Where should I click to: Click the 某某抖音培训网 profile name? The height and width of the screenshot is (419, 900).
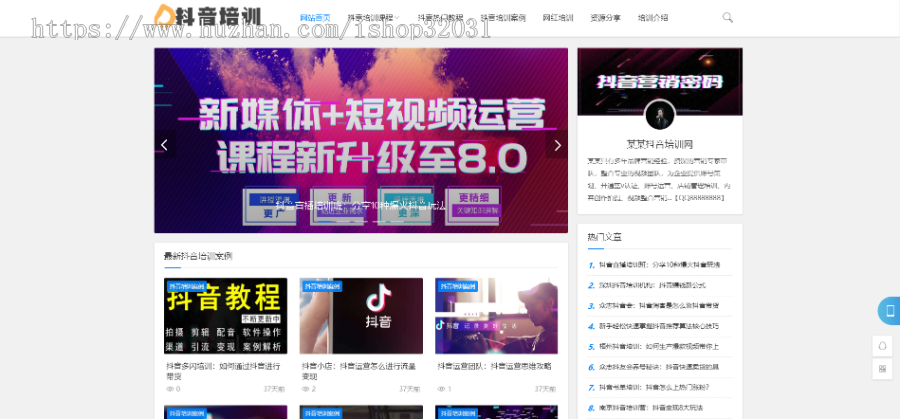660,144
